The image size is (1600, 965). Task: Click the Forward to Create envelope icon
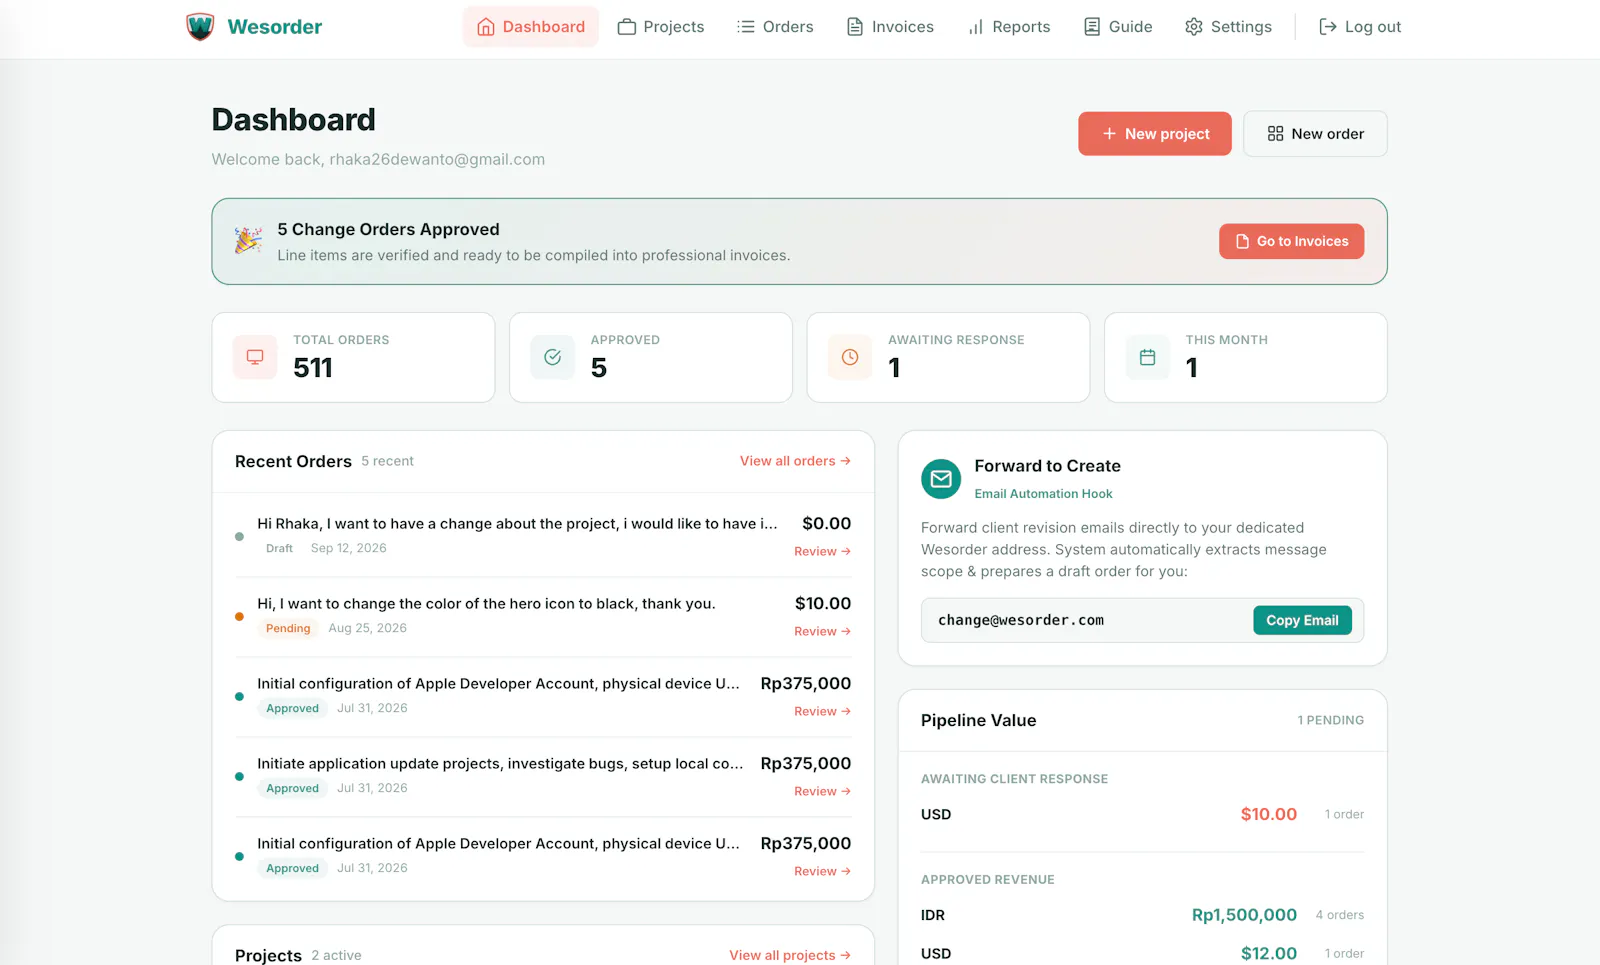pos(941,479)
